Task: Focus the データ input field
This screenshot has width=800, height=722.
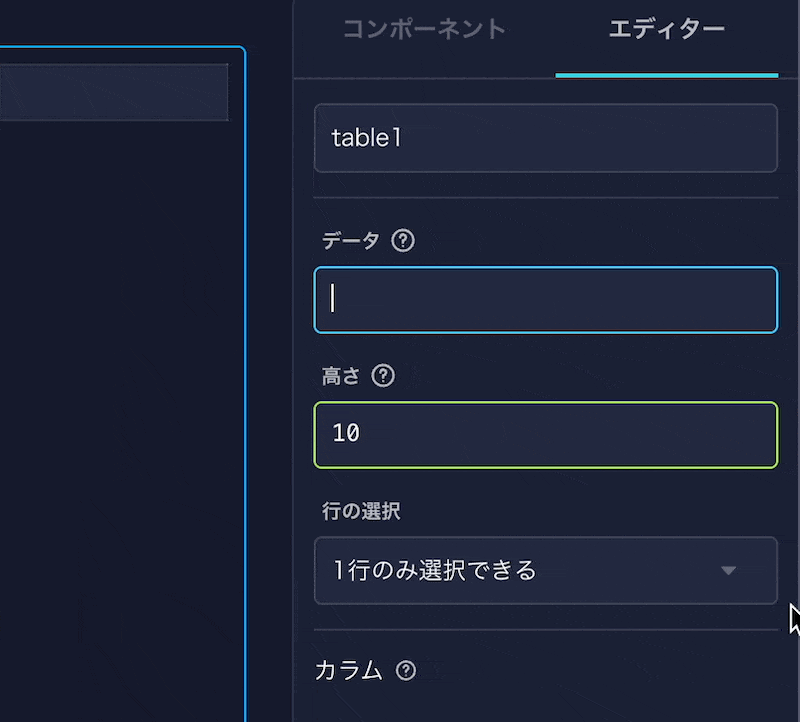Action: coord(545,300)
